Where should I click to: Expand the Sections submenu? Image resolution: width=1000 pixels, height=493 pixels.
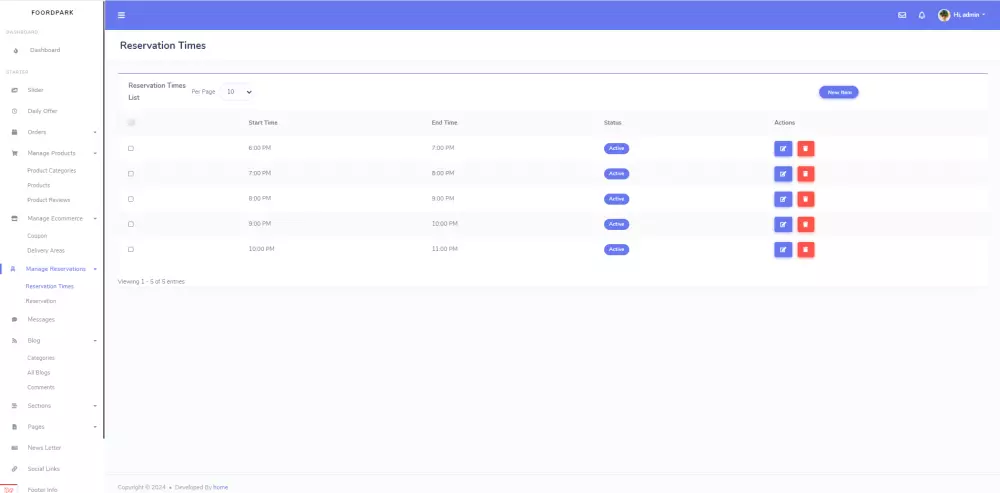[x=95, y=406]
